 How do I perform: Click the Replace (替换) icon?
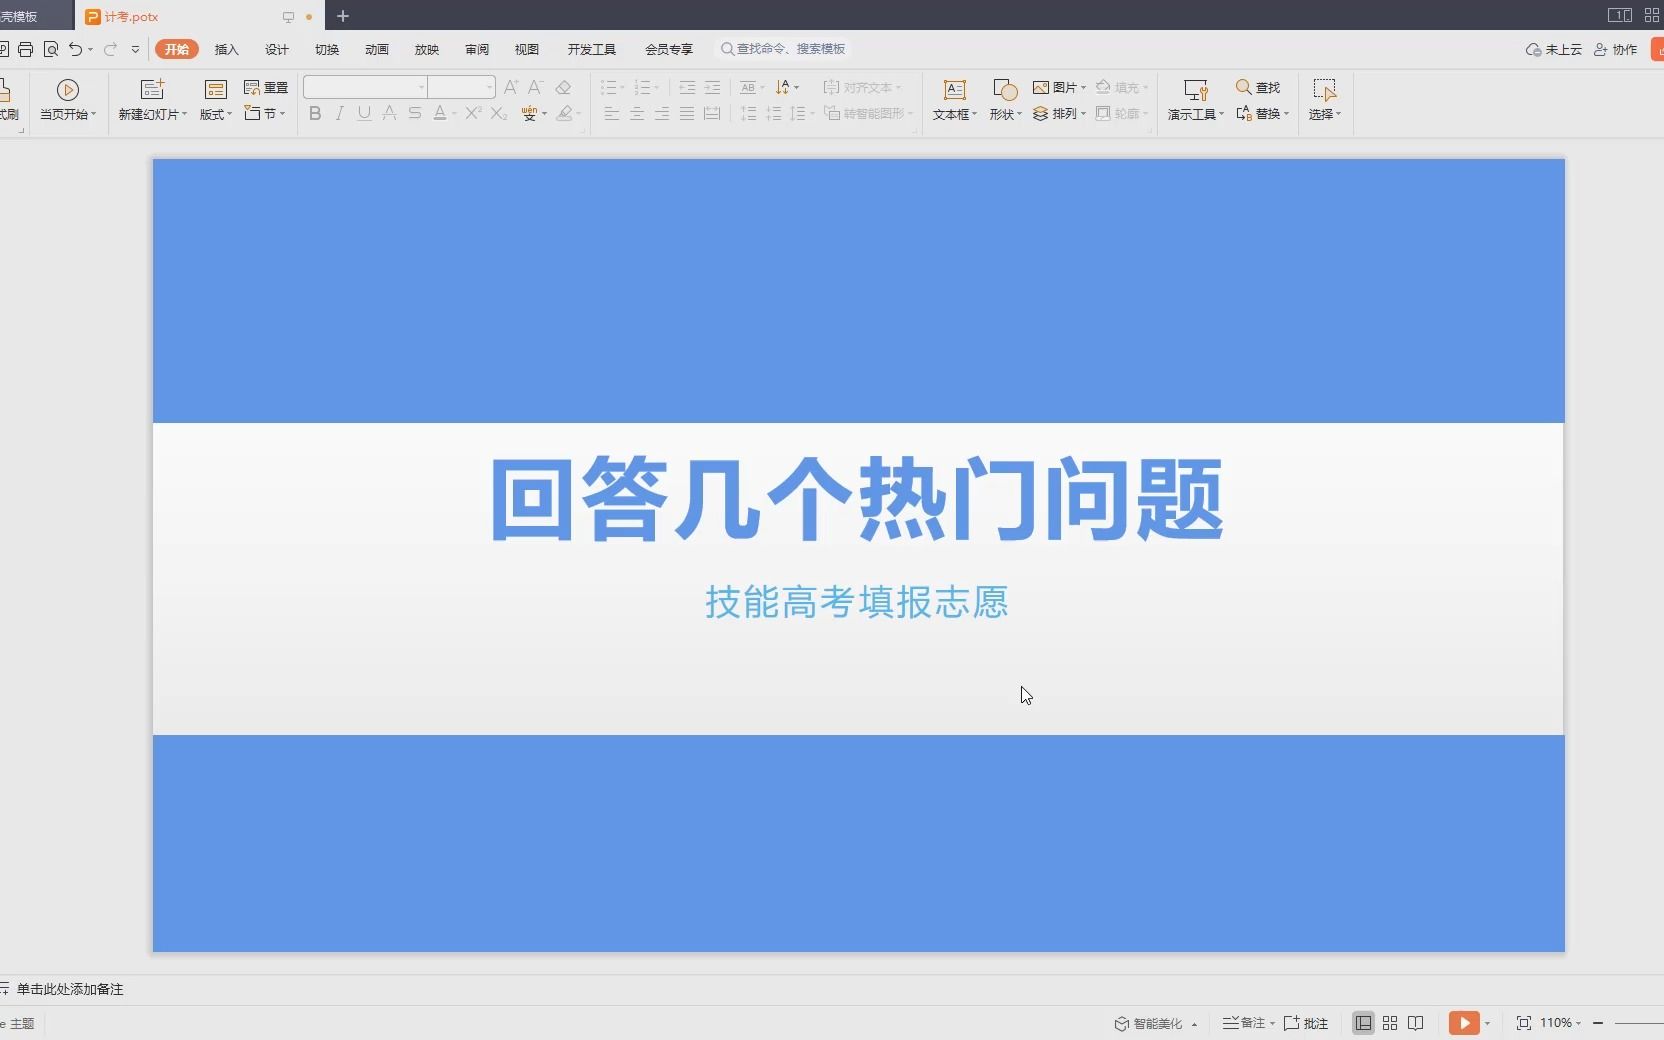coord(1244,114)
